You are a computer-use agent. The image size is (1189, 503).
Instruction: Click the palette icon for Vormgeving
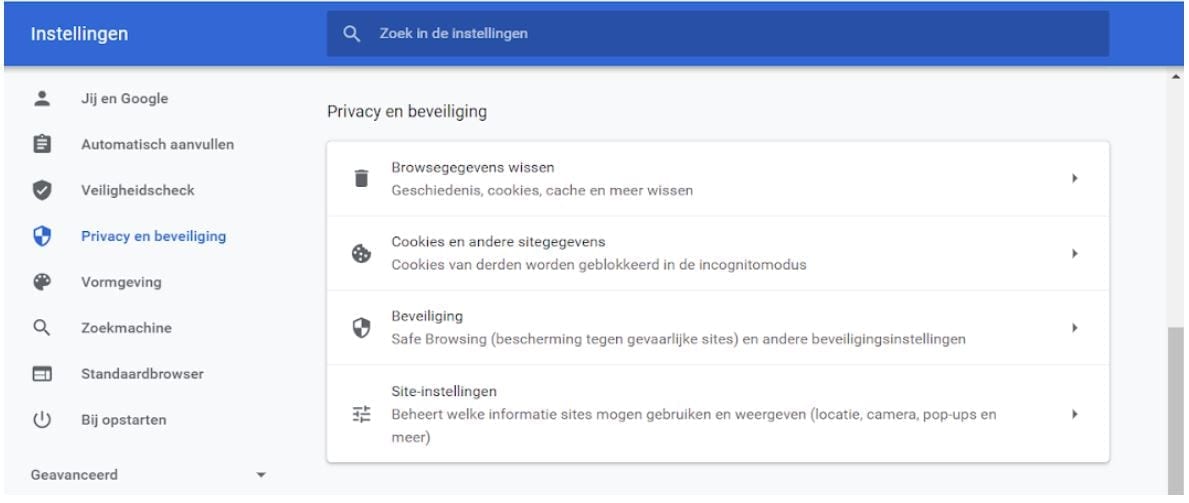tap(42, 282)
